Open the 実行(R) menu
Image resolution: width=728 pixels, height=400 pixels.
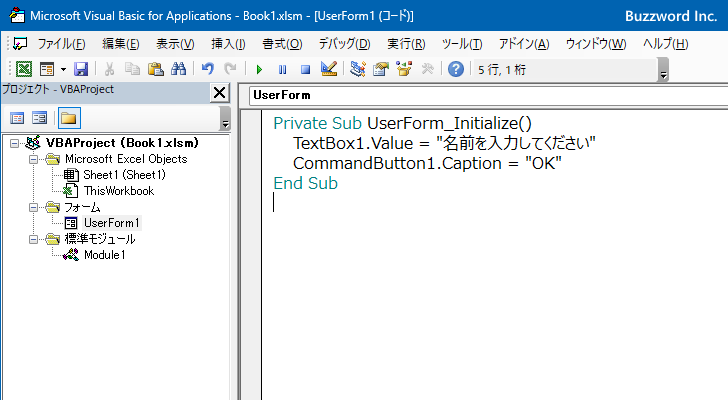pyautogui.click(x=406, y=44)
